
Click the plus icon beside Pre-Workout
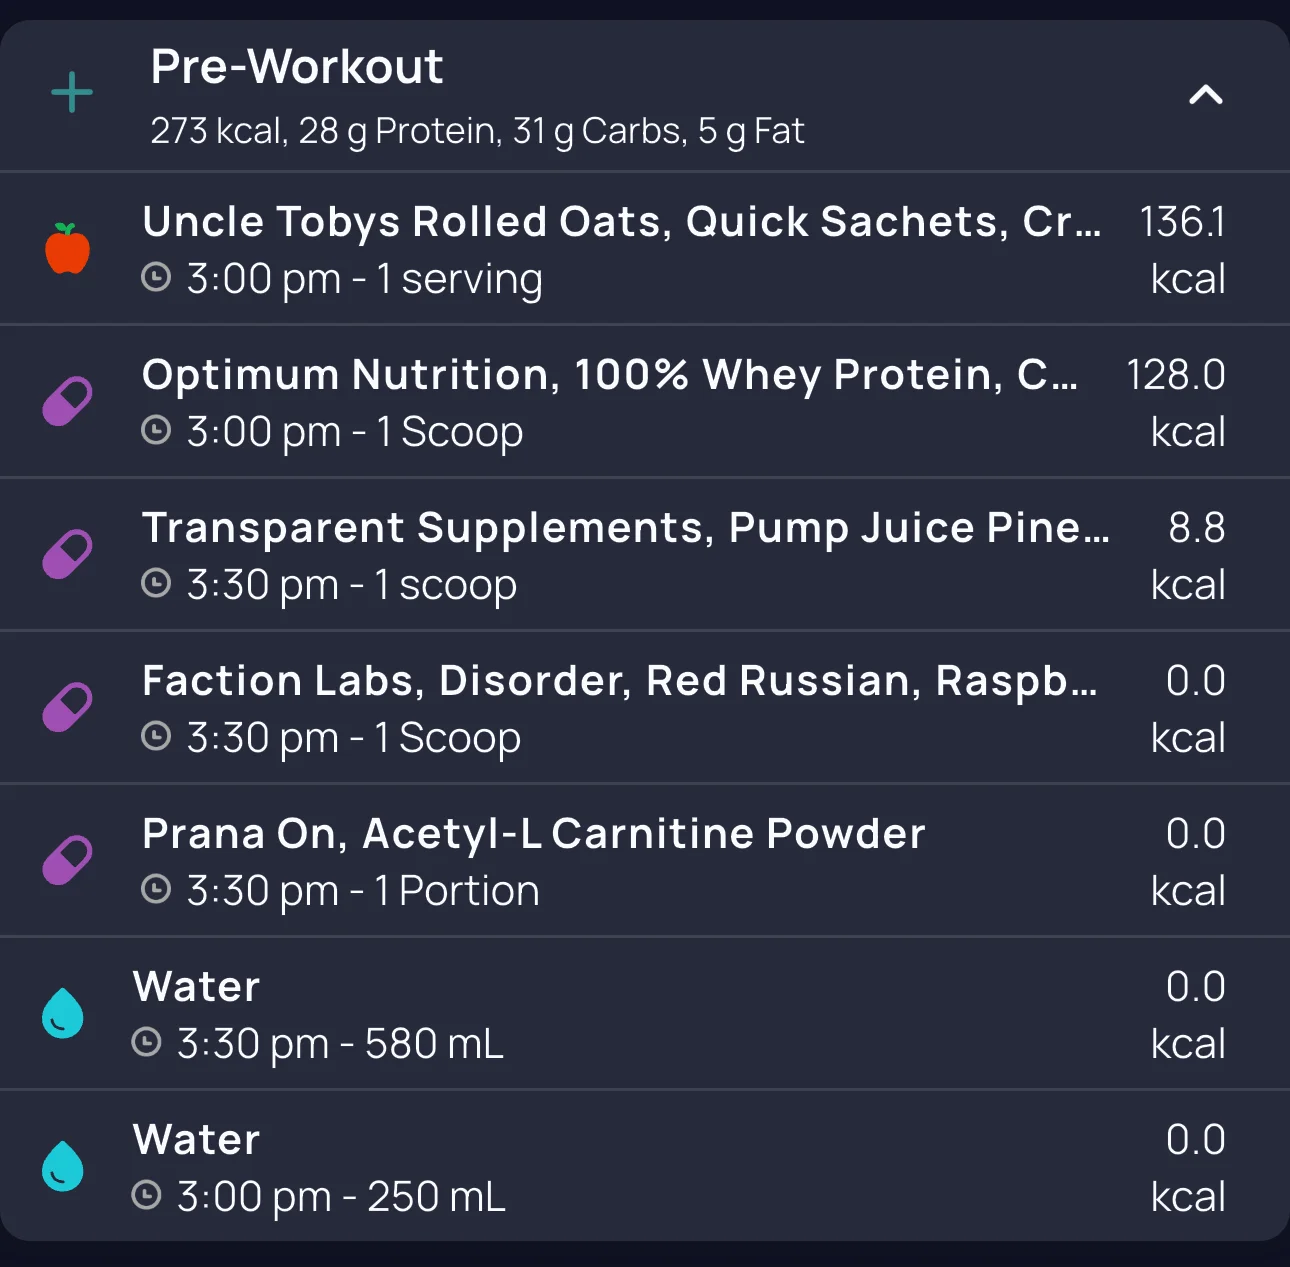(x=72, y=93)
